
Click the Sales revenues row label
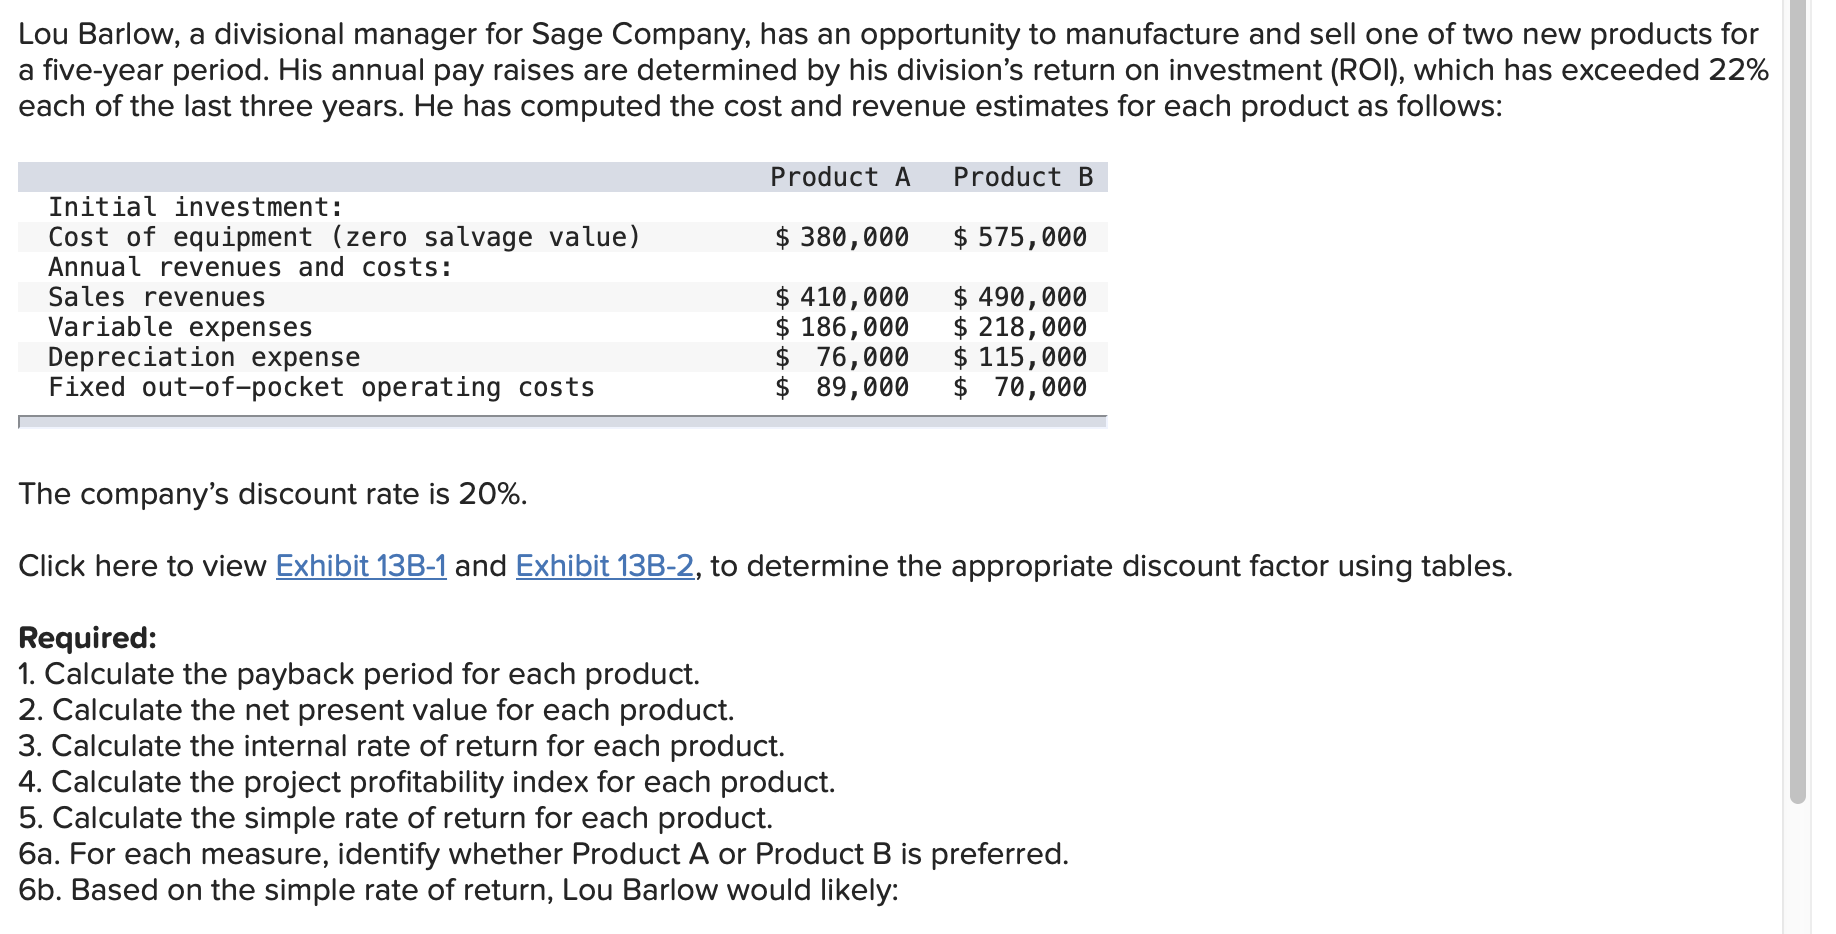(157, 297)
